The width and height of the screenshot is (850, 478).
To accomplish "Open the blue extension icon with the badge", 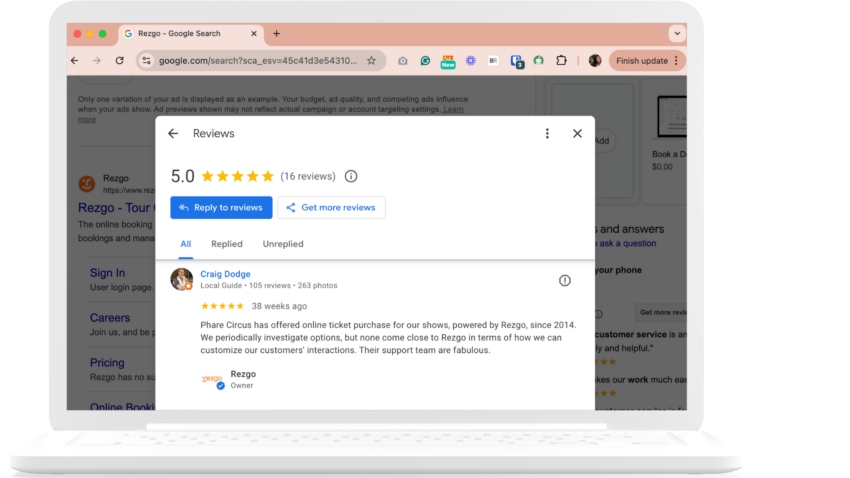I will [x=517, y=61].
